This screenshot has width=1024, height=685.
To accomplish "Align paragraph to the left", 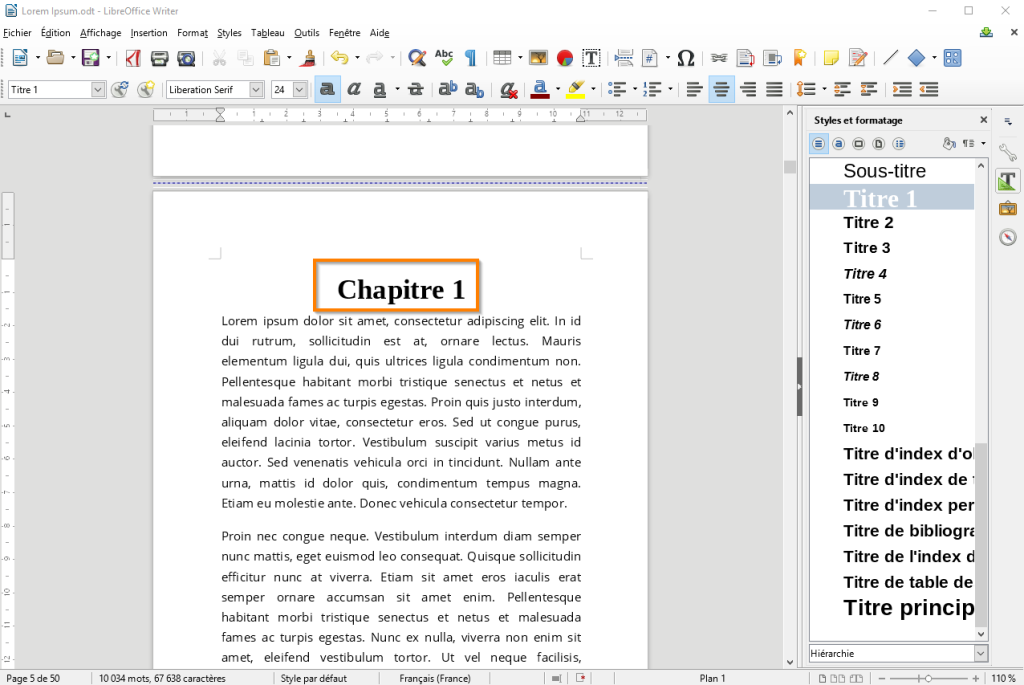I will click(x=694, y=89).
